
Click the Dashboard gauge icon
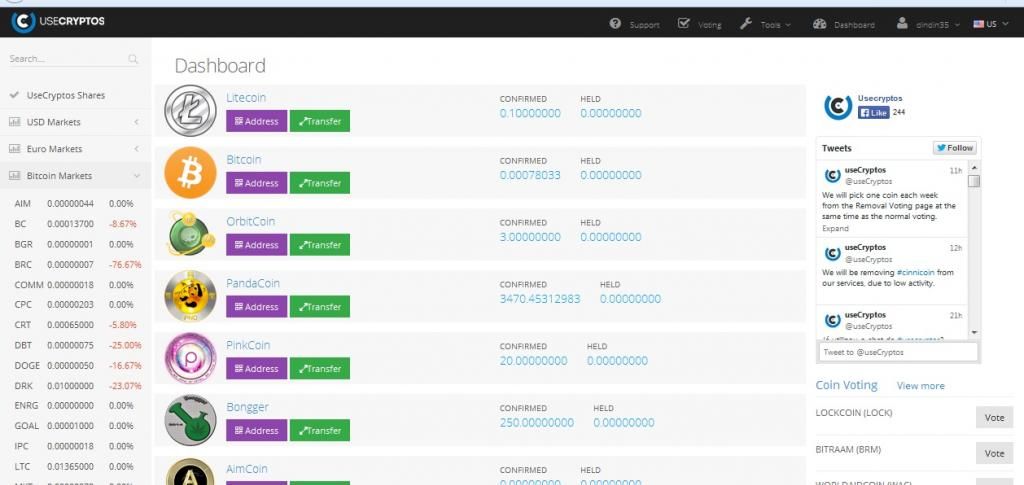click(820, 23)
